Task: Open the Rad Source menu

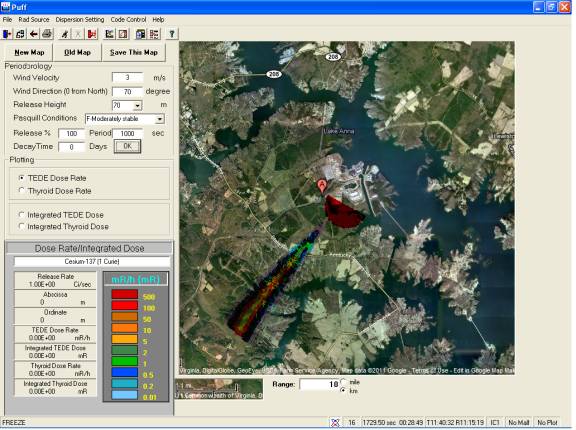Action: click(x=34, y=19)
